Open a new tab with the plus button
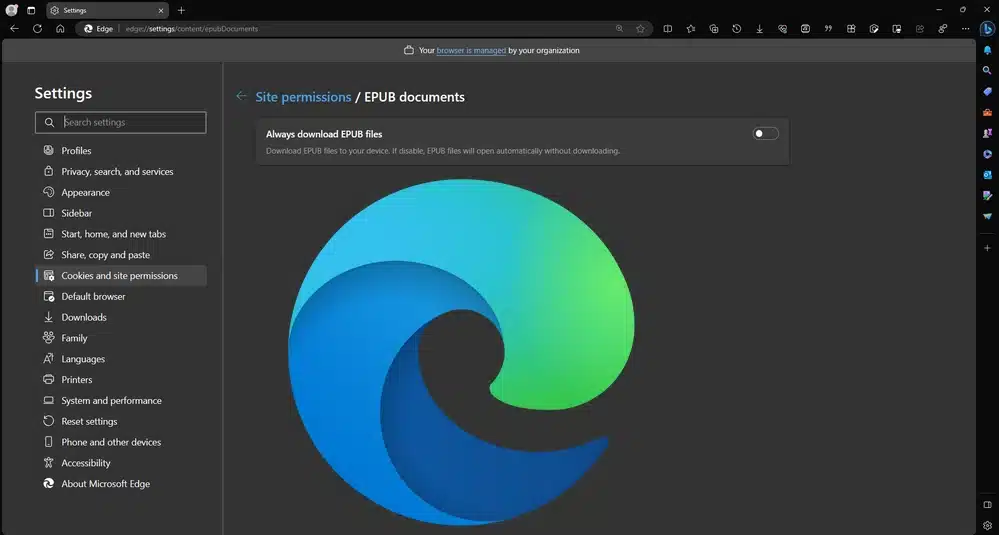 pos(181,10)
